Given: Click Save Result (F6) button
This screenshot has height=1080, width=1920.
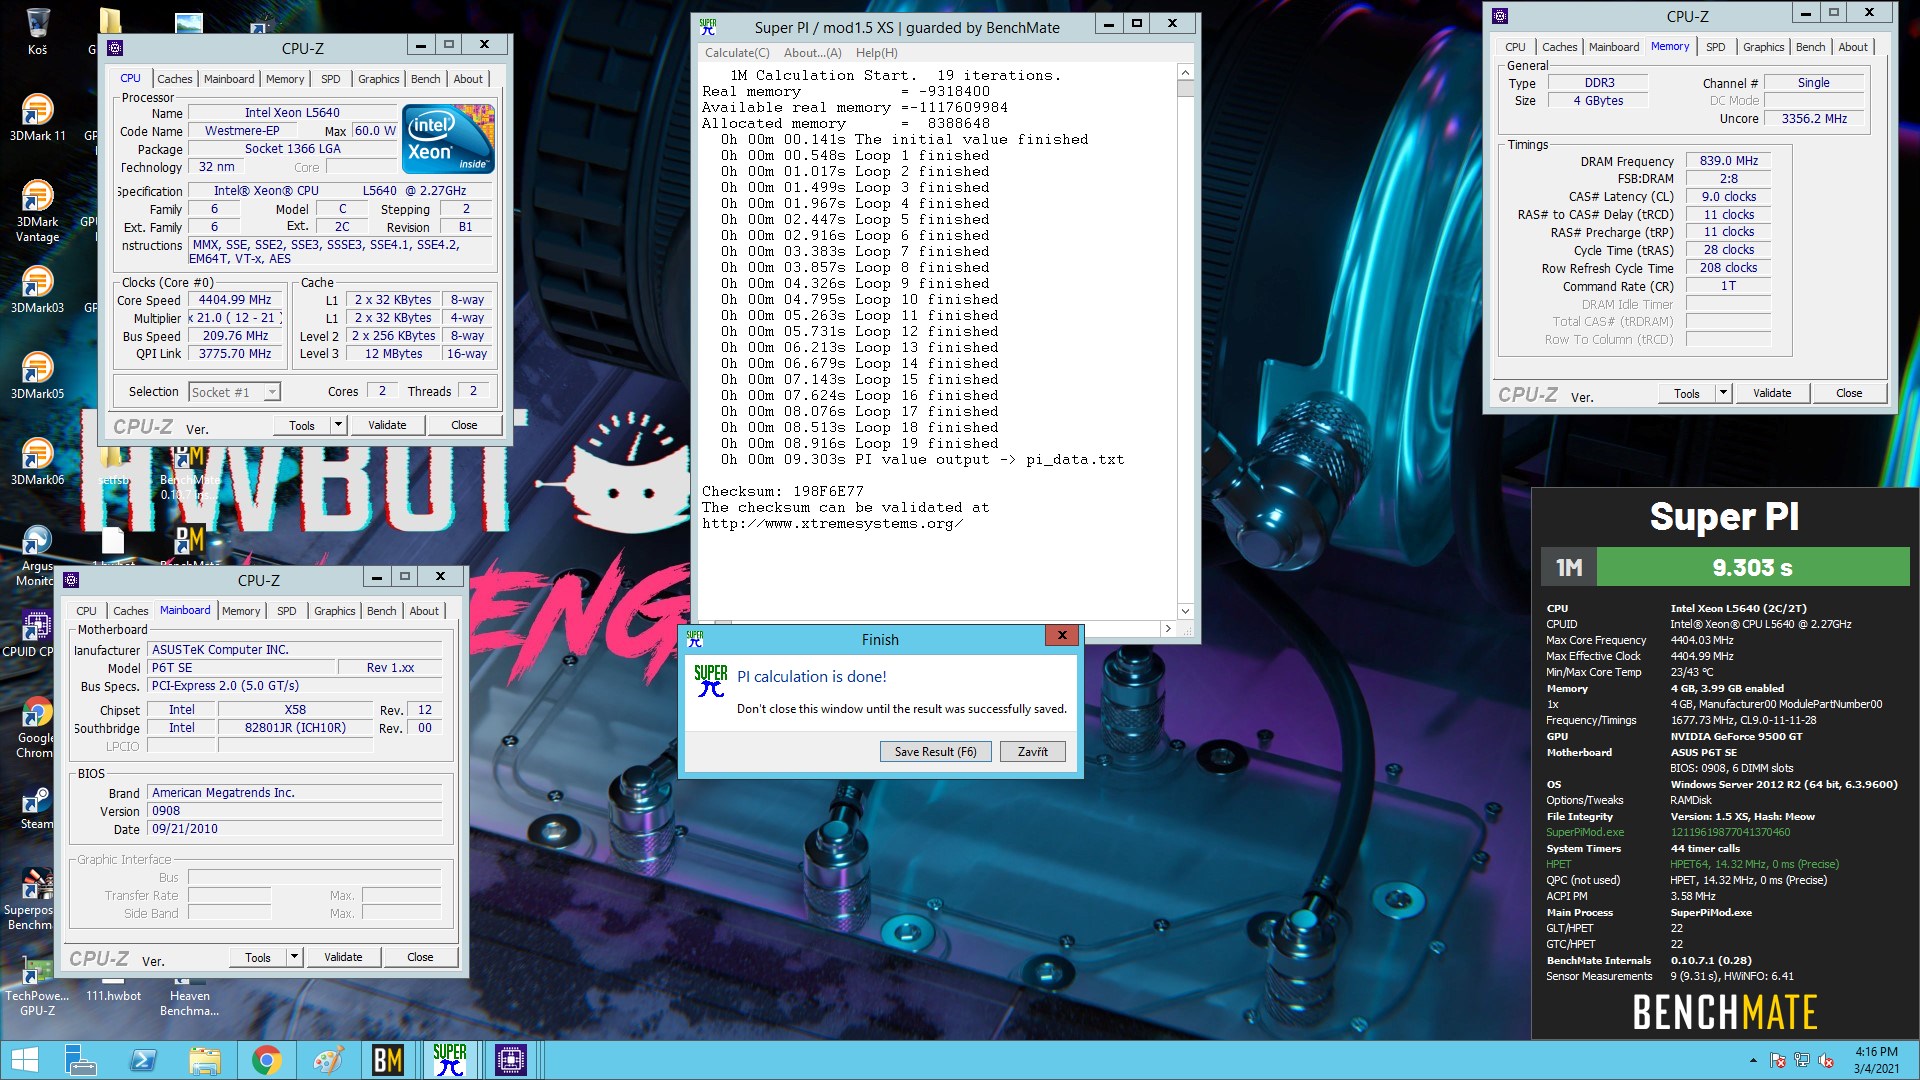Looking at the screenshot, I should [935, 752].
